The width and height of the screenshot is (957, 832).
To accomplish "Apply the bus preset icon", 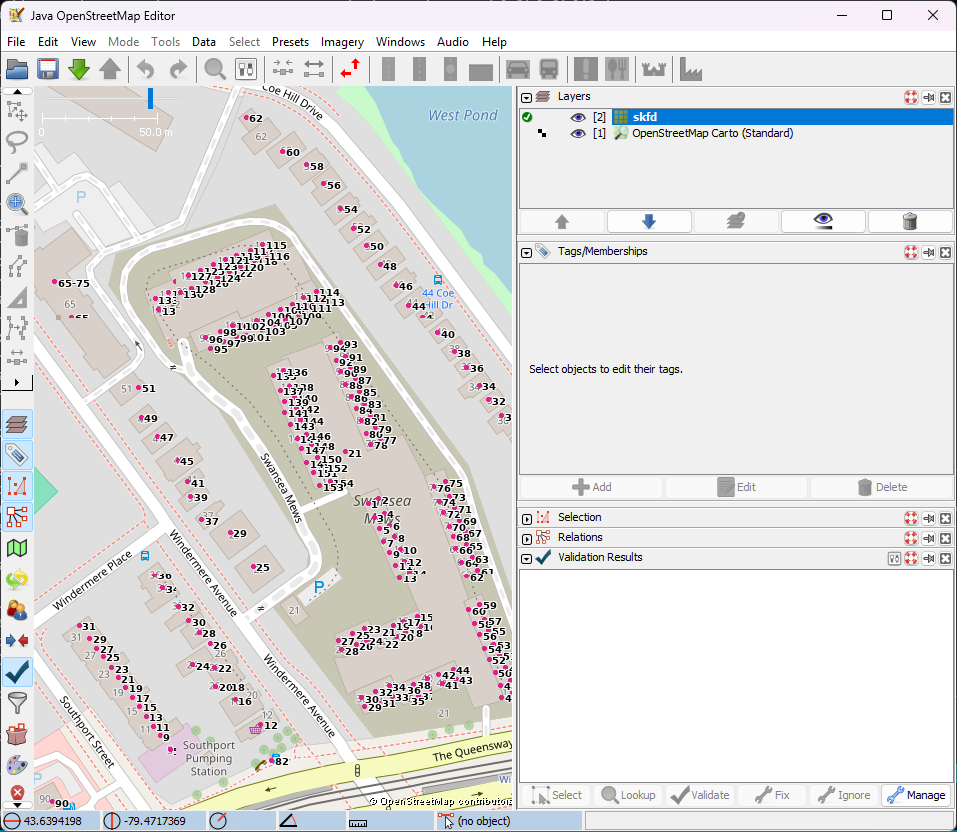I will (x=549, y=69).
